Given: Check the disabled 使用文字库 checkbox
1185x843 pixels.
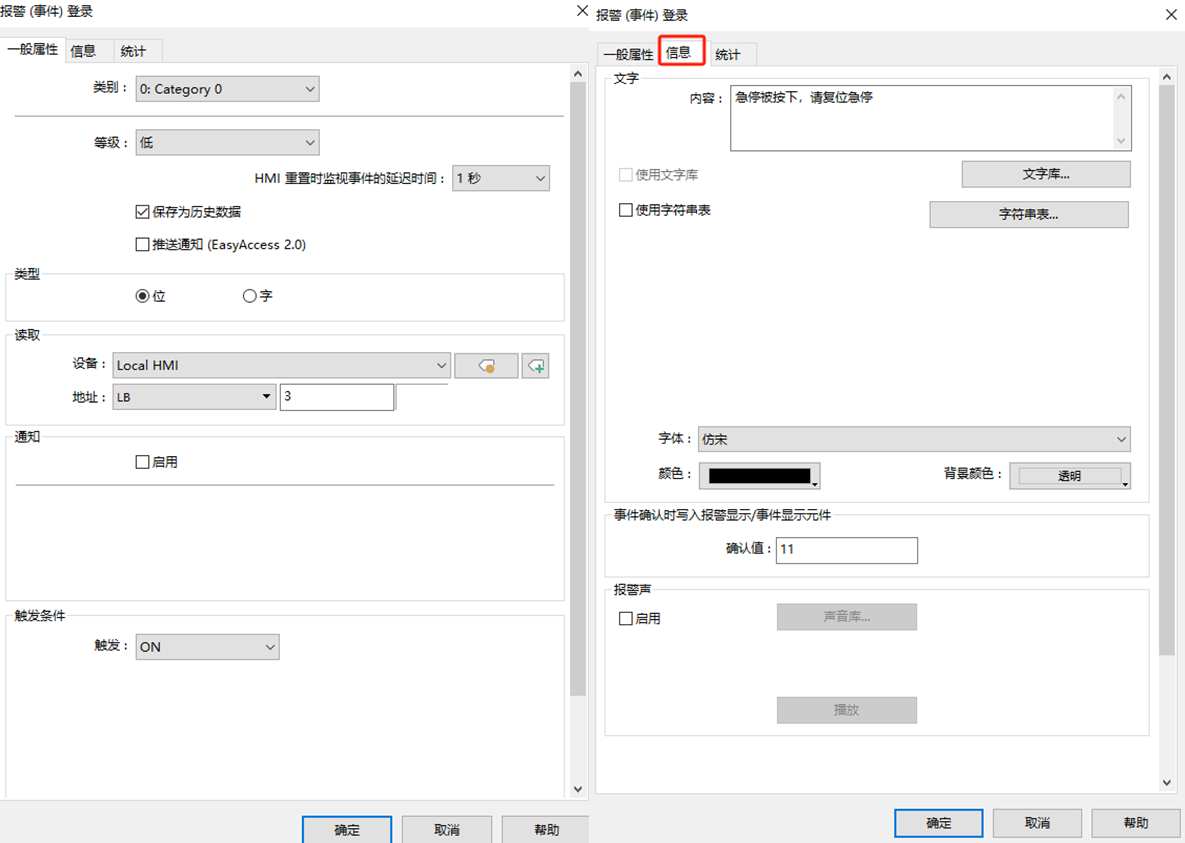Looking at the screenshot, I should coord(626,175).
